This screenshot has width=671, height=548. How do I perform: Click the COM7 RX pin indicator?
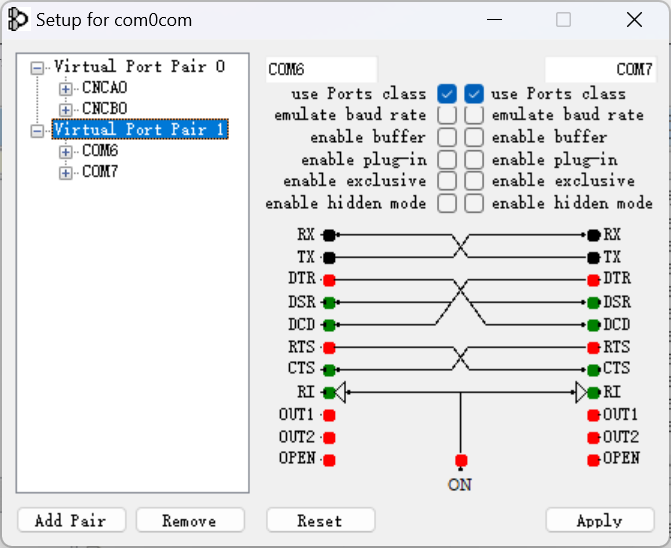594,235
